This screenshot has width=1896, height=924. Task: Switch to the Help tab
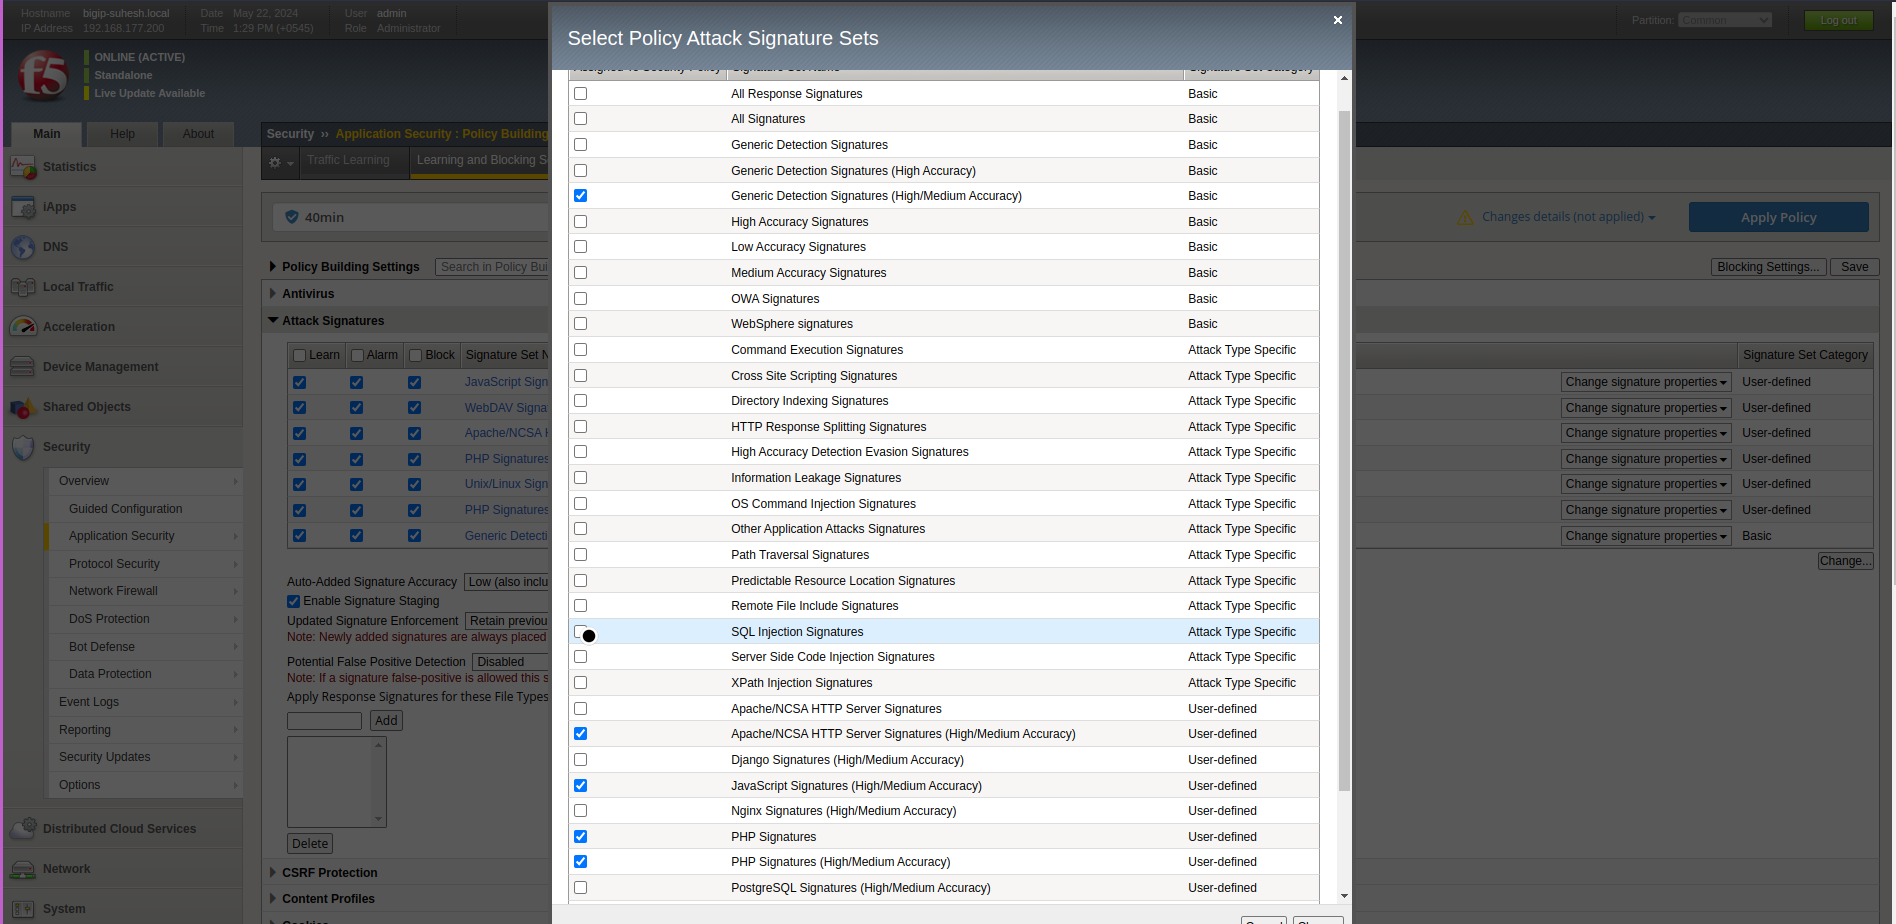pos(122,134)
